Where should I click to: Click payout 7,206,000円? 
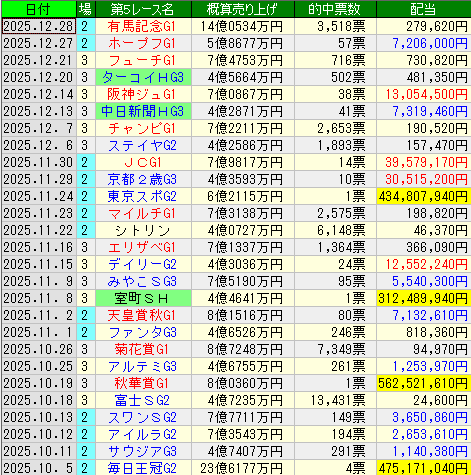coord(430,43)
